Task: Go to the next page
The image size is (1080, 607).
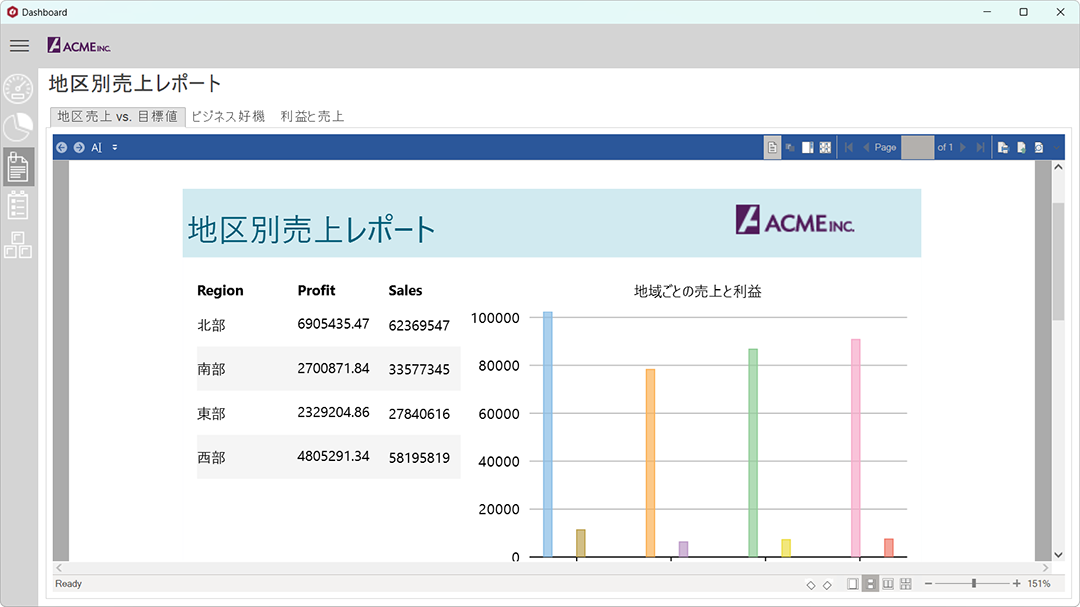Action: coord(963,147)
